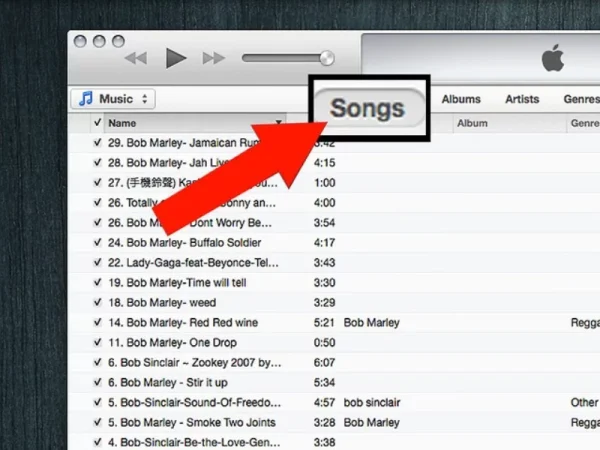Viewport: 600px width, 450px height.
Task: Uncheck the Dont Worry Be song checkbox
Action: click(x=98, y=222)
